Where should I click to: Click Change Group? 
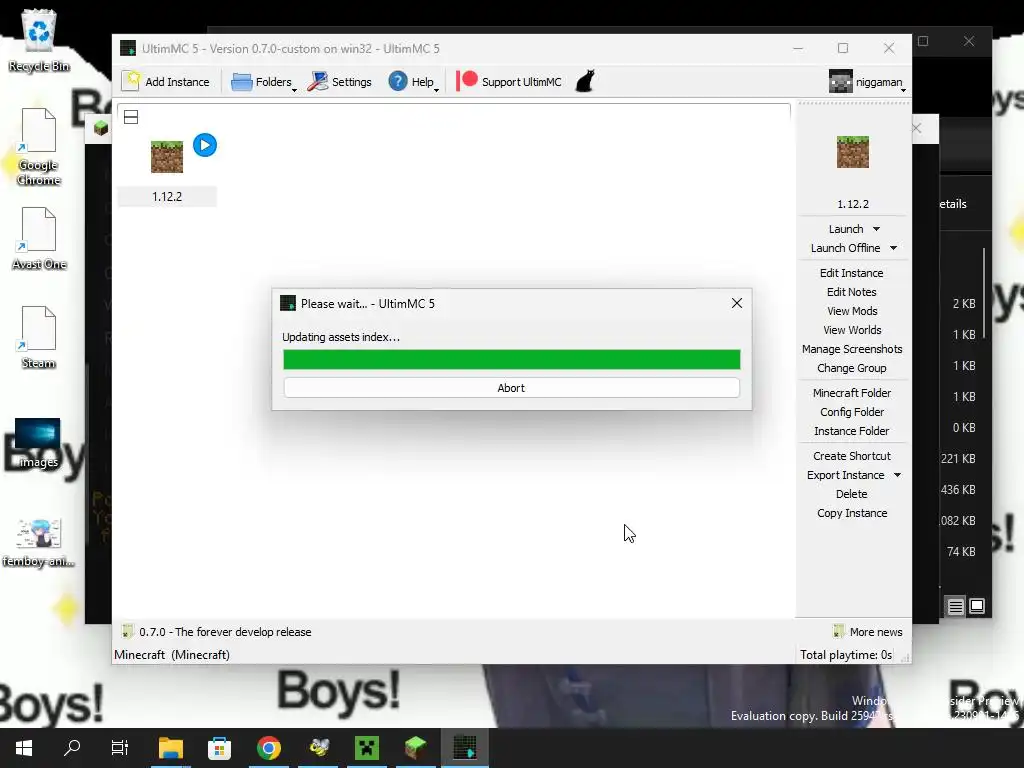tap(852, 368)
